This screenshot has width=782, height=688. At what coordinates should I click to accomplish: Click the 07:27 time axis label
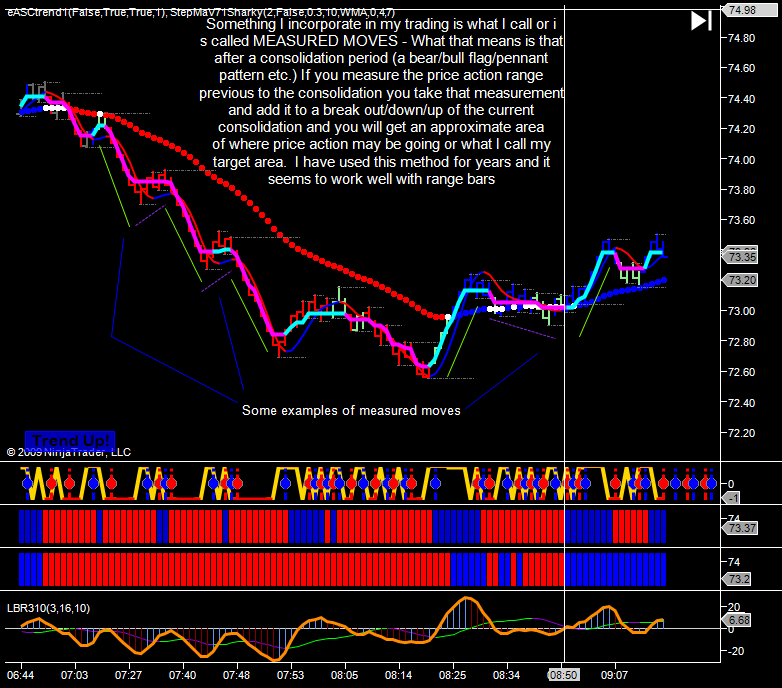128,675
